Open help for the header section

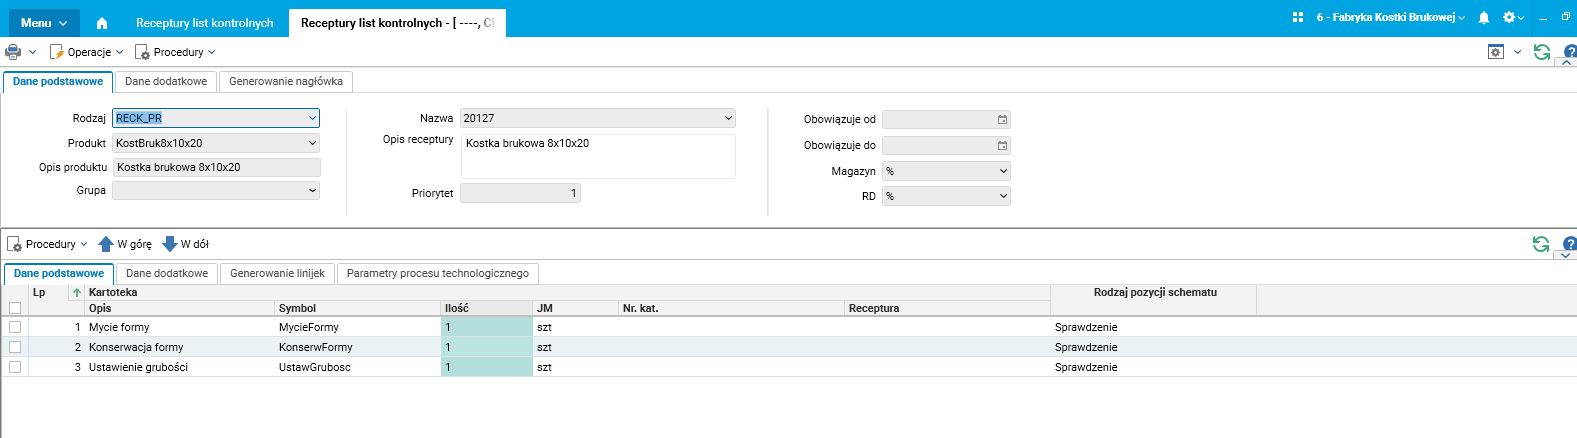(1570, 50)
